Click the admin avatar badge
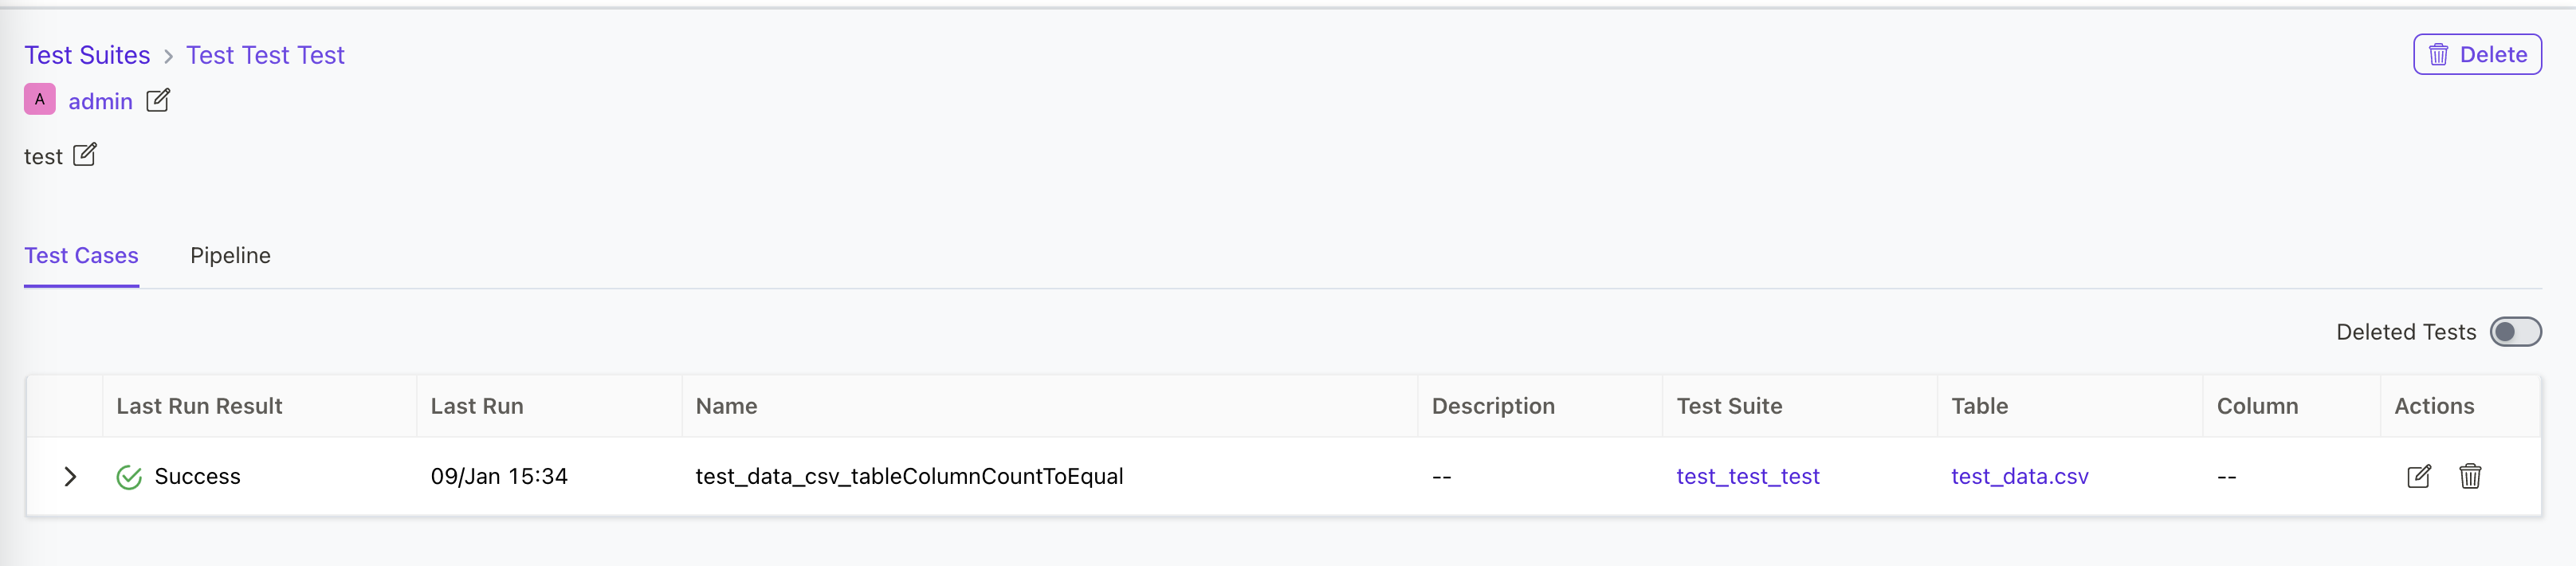Image resolution: width=2576 pixels, height=566 pixels. (40, 100)
